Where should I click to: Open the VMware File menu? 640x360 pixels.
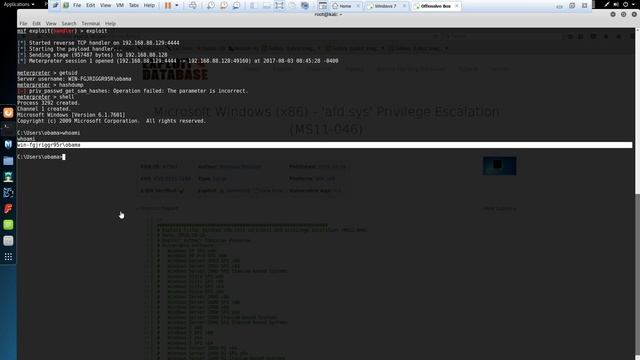point(77,5)
